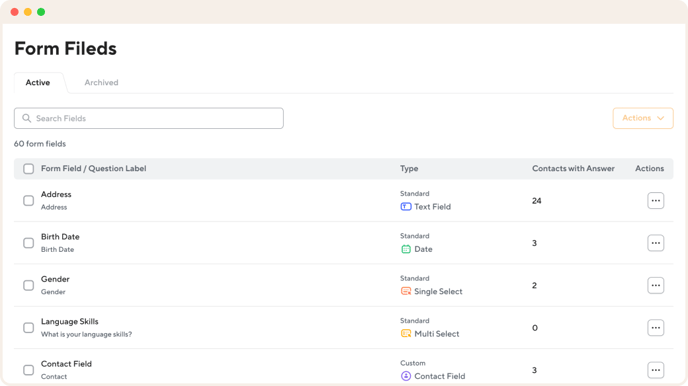
Task: Click the green maximize window button
Action: (41, 12)
